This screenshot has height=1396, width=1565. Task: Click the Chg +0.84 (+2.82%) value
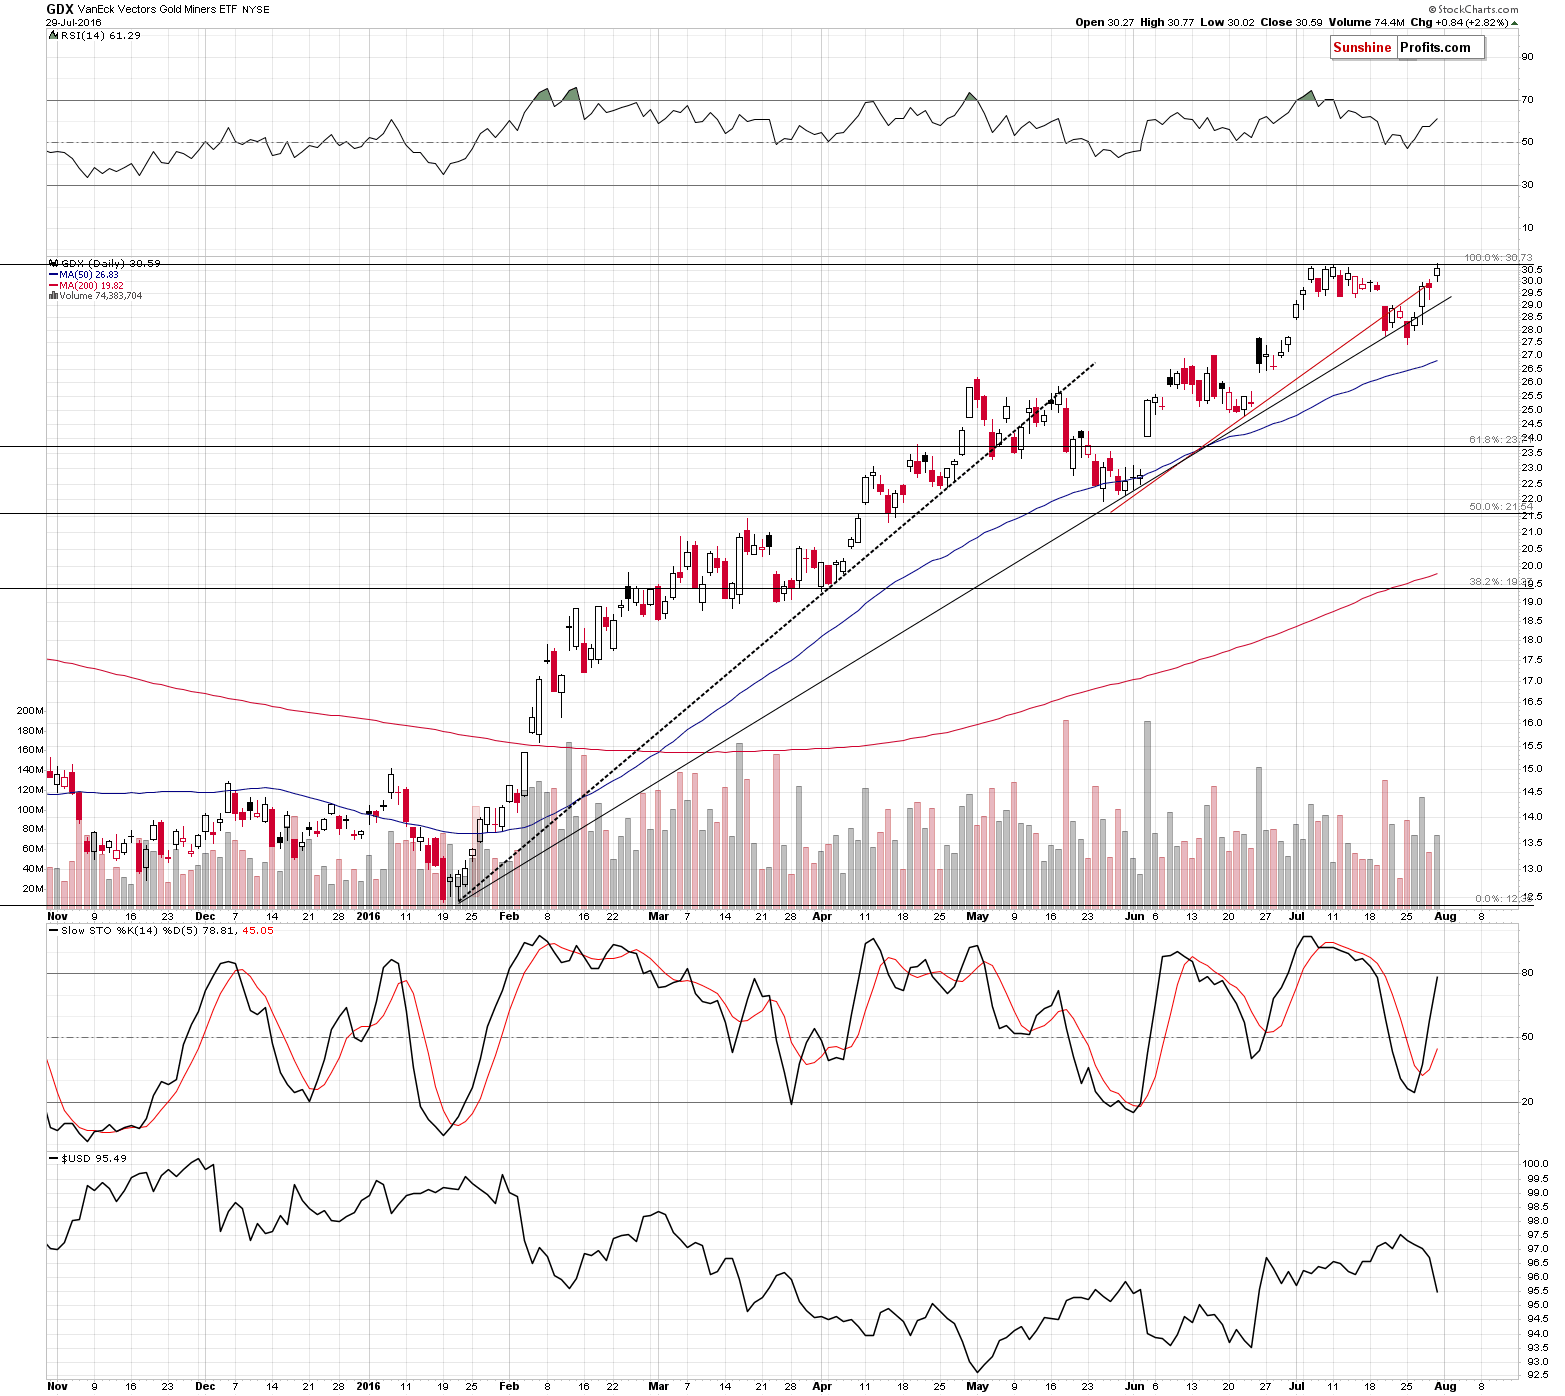(1460, 22)
